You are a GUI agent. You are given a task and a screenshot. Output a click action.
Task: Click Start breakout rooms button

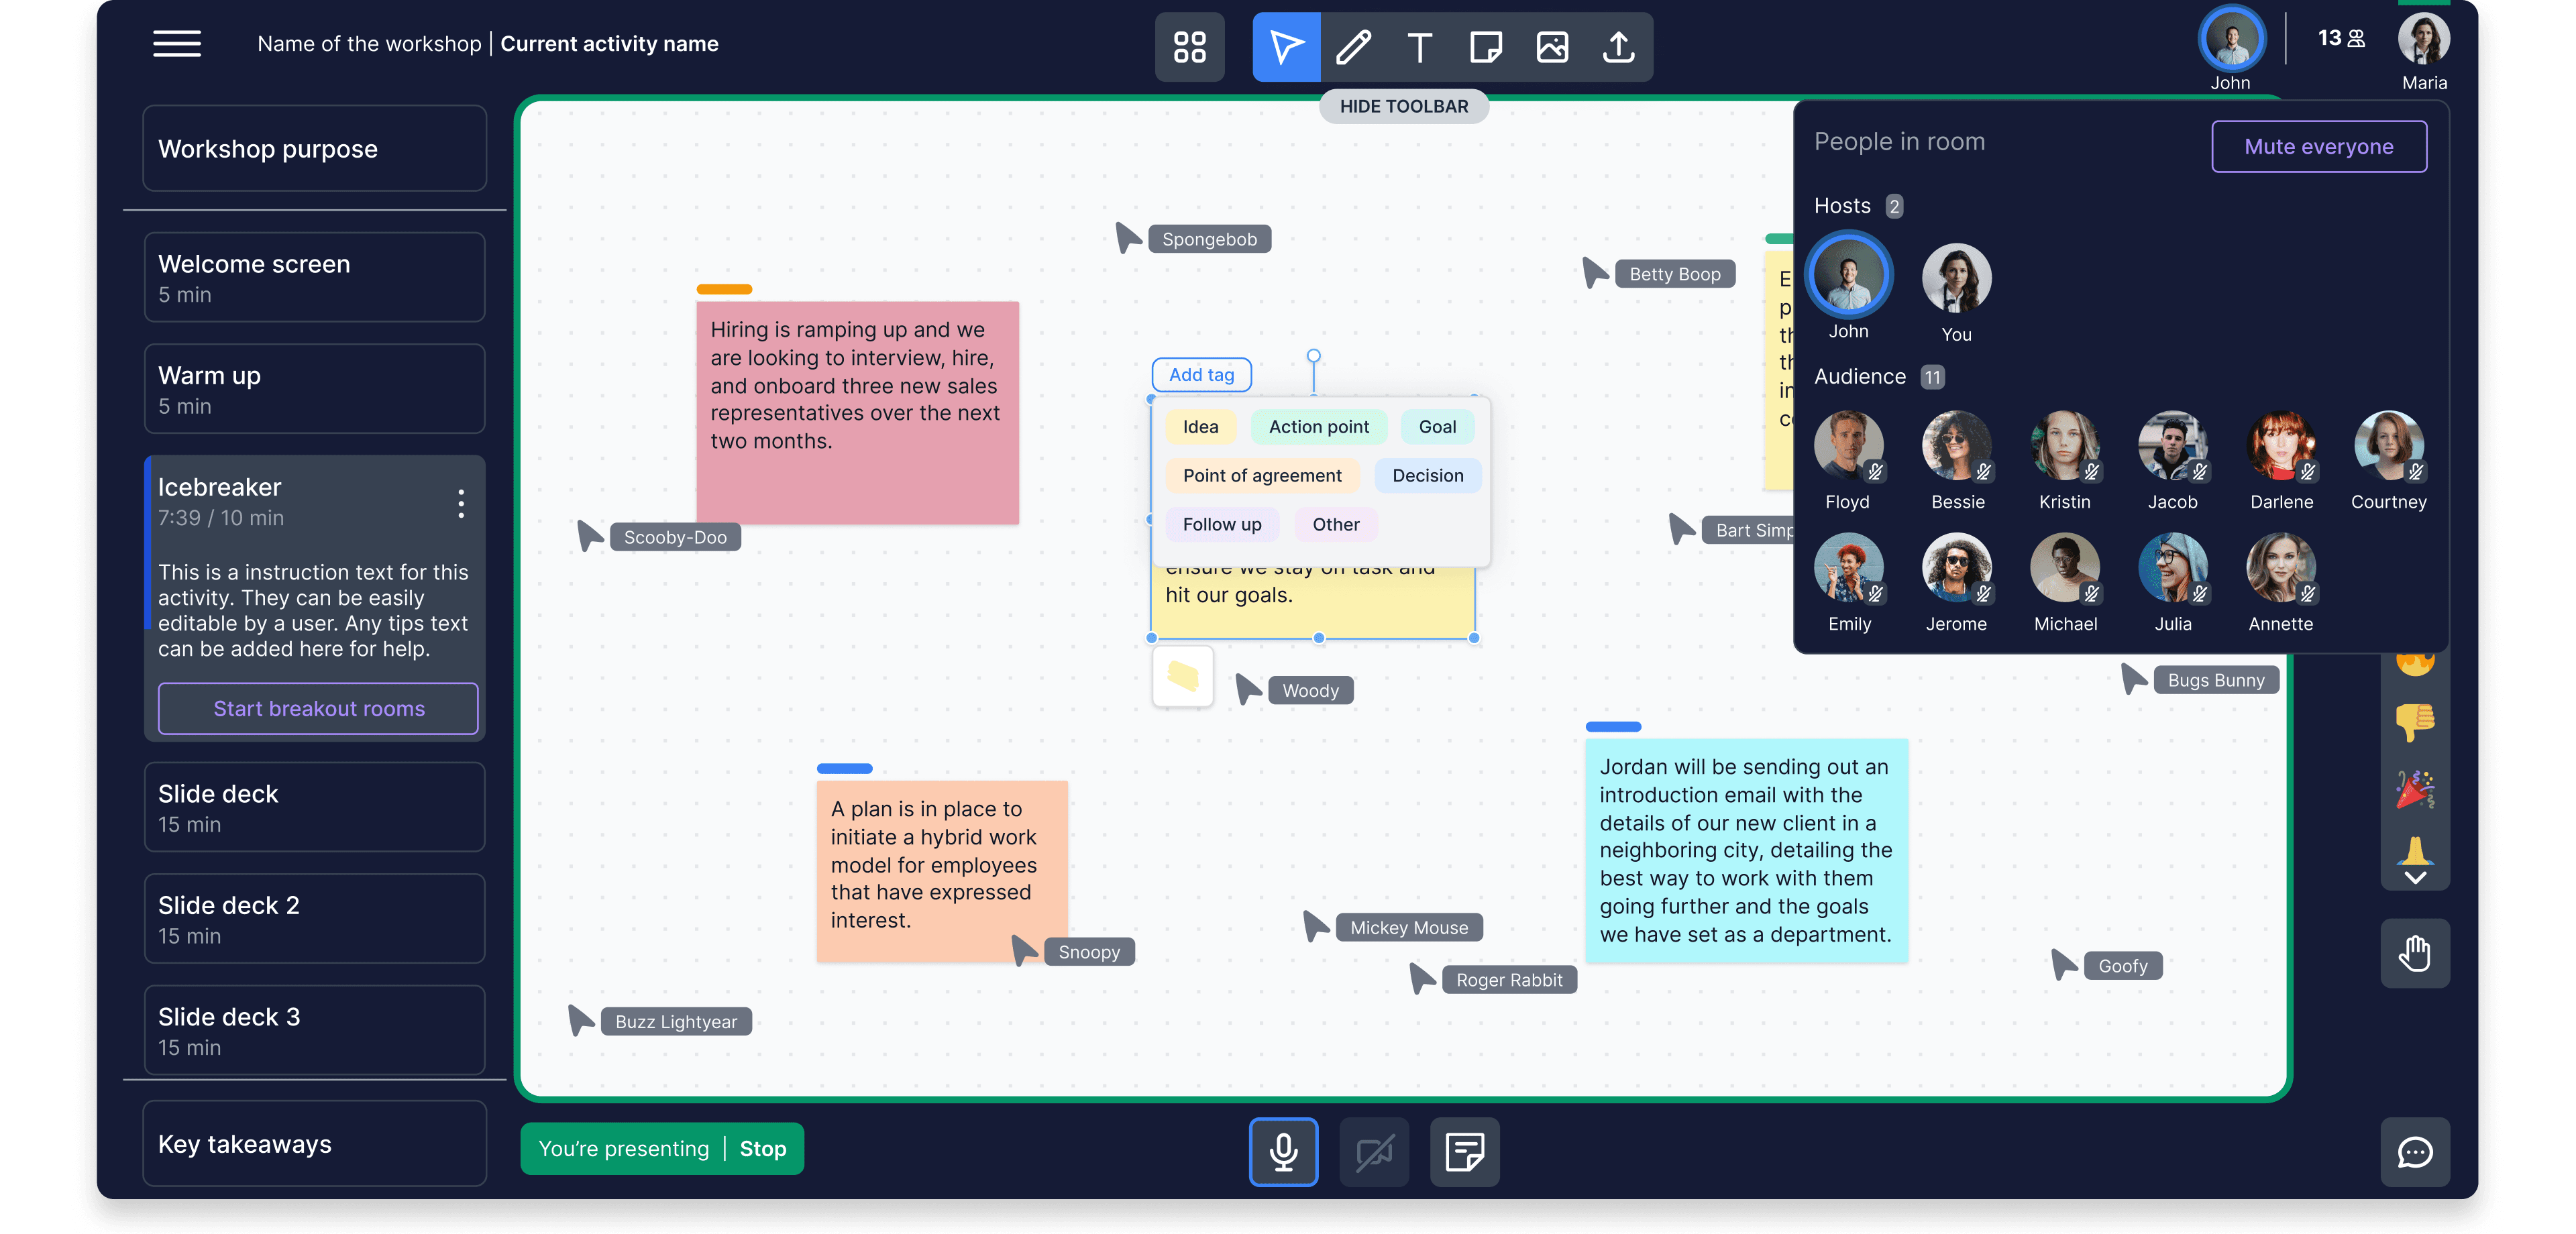point(318,708)
